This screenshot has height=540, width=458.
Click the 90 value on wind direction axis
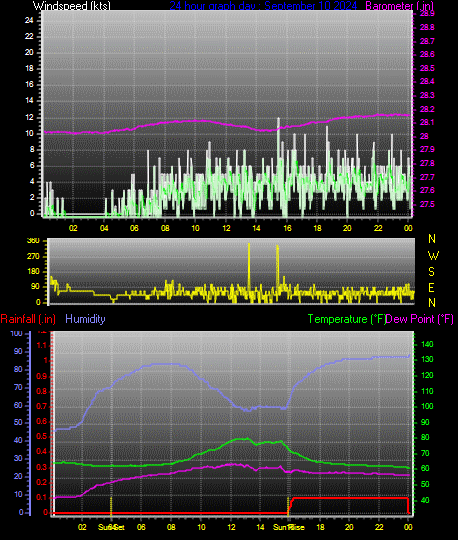point(35,287)
